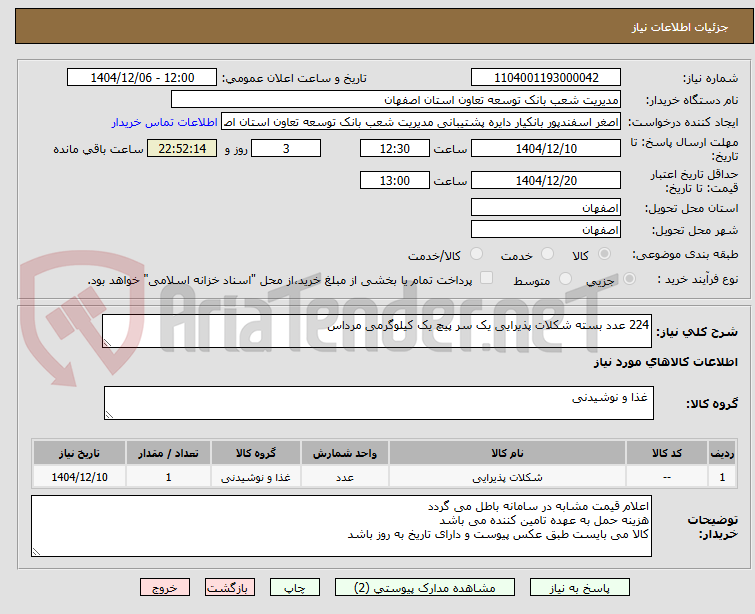The width and height of the screenshot is (755, 614).
Task: Click the ردیف column header
Action: (x=722, y=453)
